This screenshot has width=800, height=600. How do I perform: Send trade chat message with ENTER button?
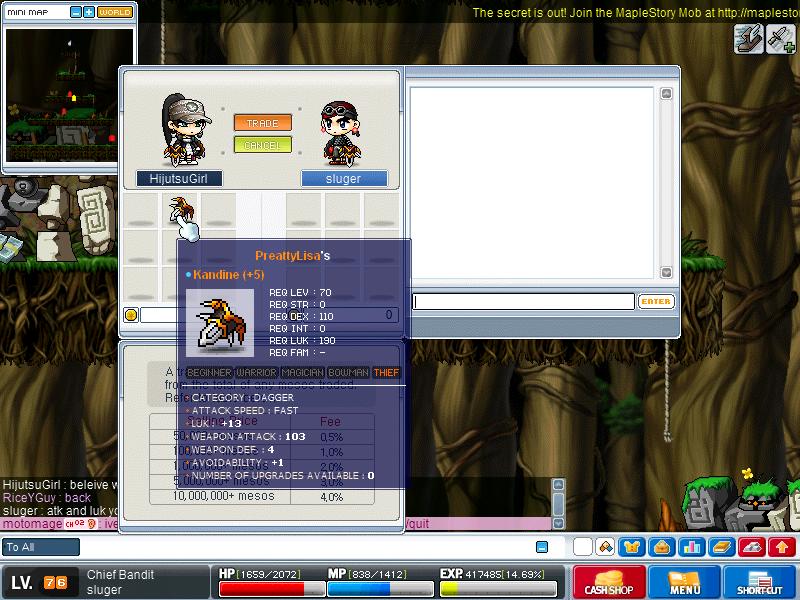tap(656, 302)
